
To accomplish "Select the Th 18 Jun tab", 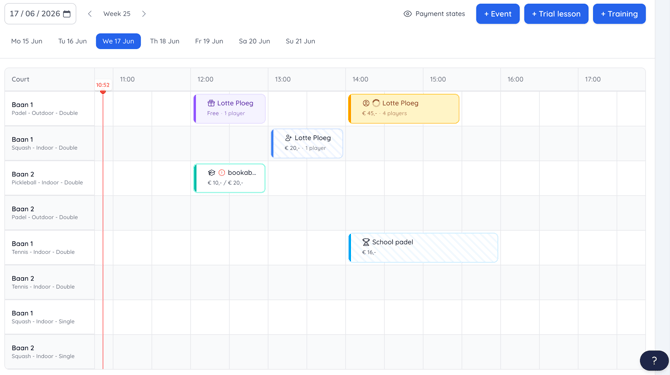I will click(x=165, y=41).
